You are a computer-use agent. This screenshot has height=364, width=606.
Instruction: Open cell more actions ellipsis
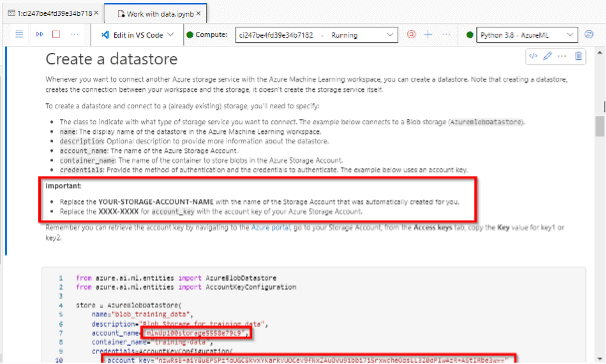coord(562,56)
